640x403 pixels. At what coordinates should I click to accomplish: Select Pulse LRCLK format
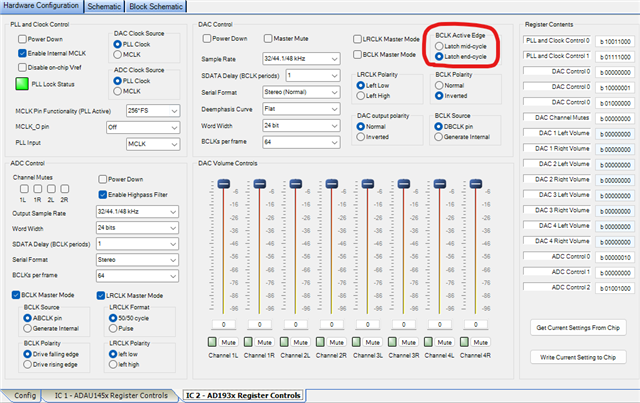click(x=113, y=328)
